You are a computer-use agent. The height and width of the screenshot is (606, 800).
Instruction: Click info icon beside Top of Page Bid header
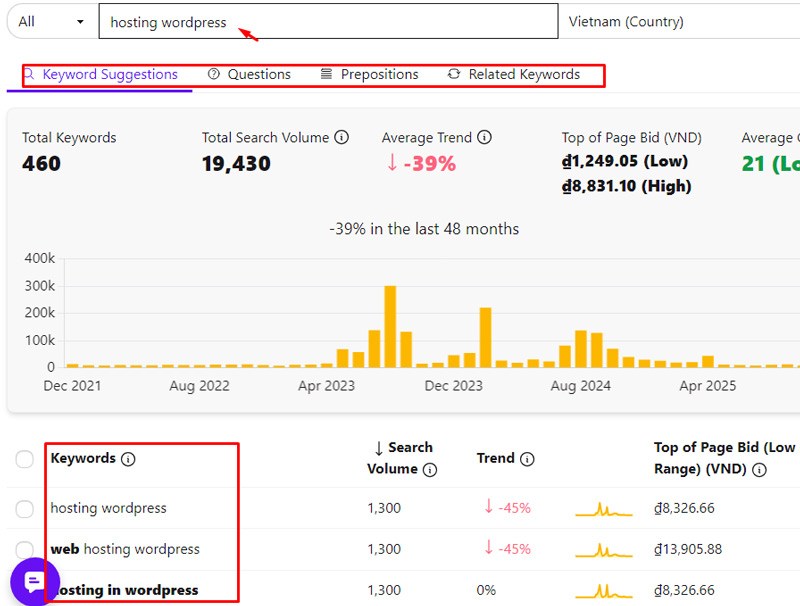759,469
